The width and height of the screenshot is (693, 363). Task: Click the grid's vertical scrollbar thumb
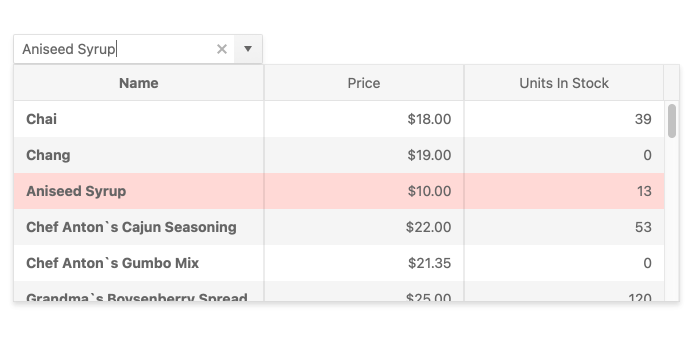pyautogui.click(x=672, y=121)
